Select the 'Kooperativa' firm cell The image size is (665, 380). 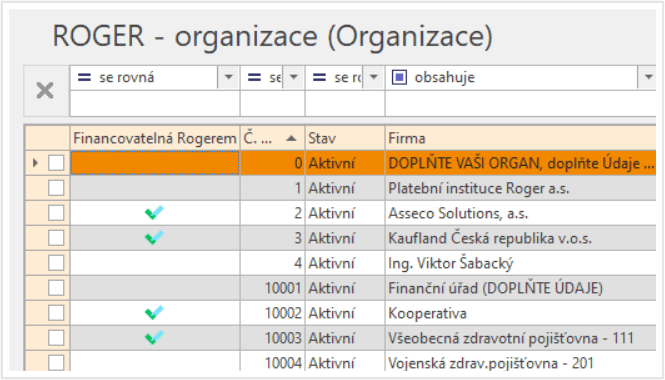coord(521,313)
